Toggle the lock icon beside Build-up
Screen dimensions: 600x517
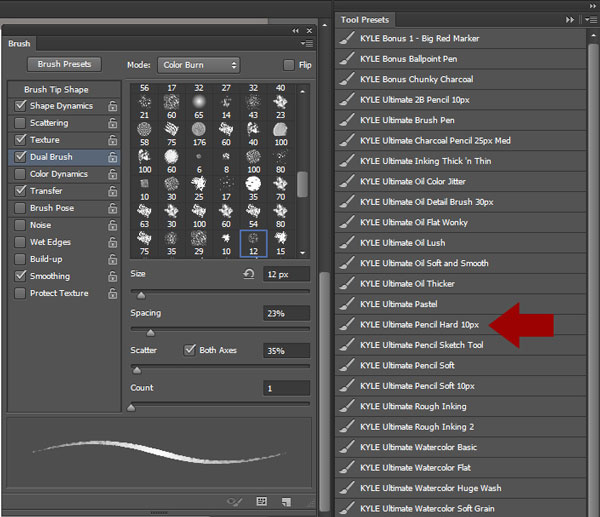pyautogui.click(x=112, y=259)
